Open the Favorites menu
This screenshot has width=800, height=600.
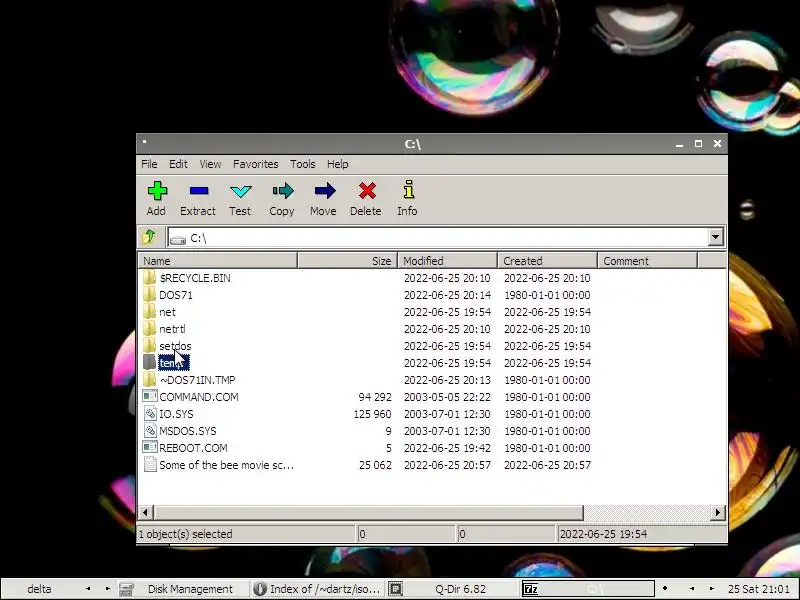pos(256,164)
